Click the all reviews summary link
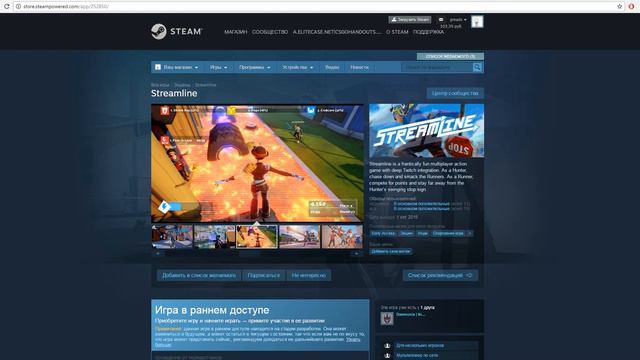The height and width of the screenshot is (360, 640). pyautogui.click(x=422, y=209)
